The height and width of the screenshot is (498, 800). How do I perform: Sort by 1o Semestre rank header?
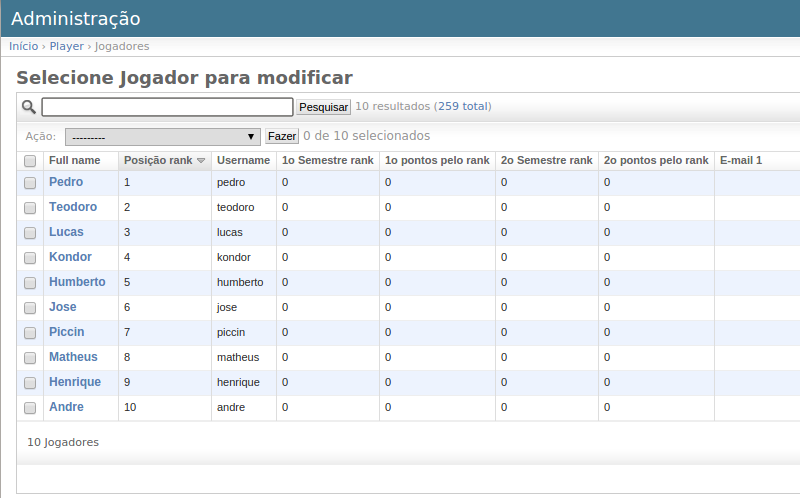pos(327,160)
